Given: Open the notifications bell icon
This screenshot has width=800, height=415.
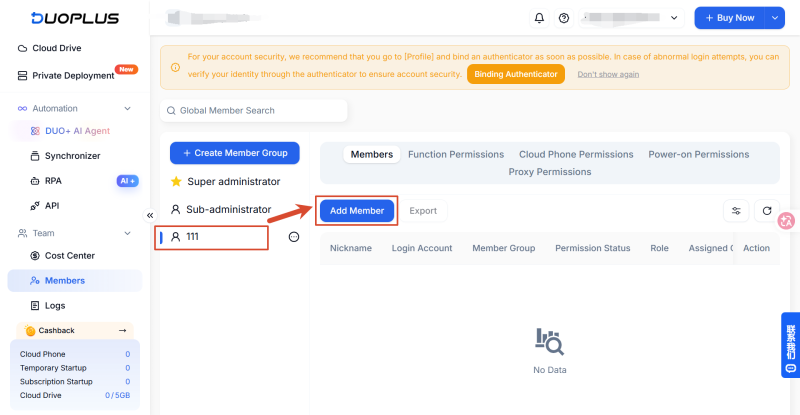Looking at the screenshot, I should click(x=539, y=18).
